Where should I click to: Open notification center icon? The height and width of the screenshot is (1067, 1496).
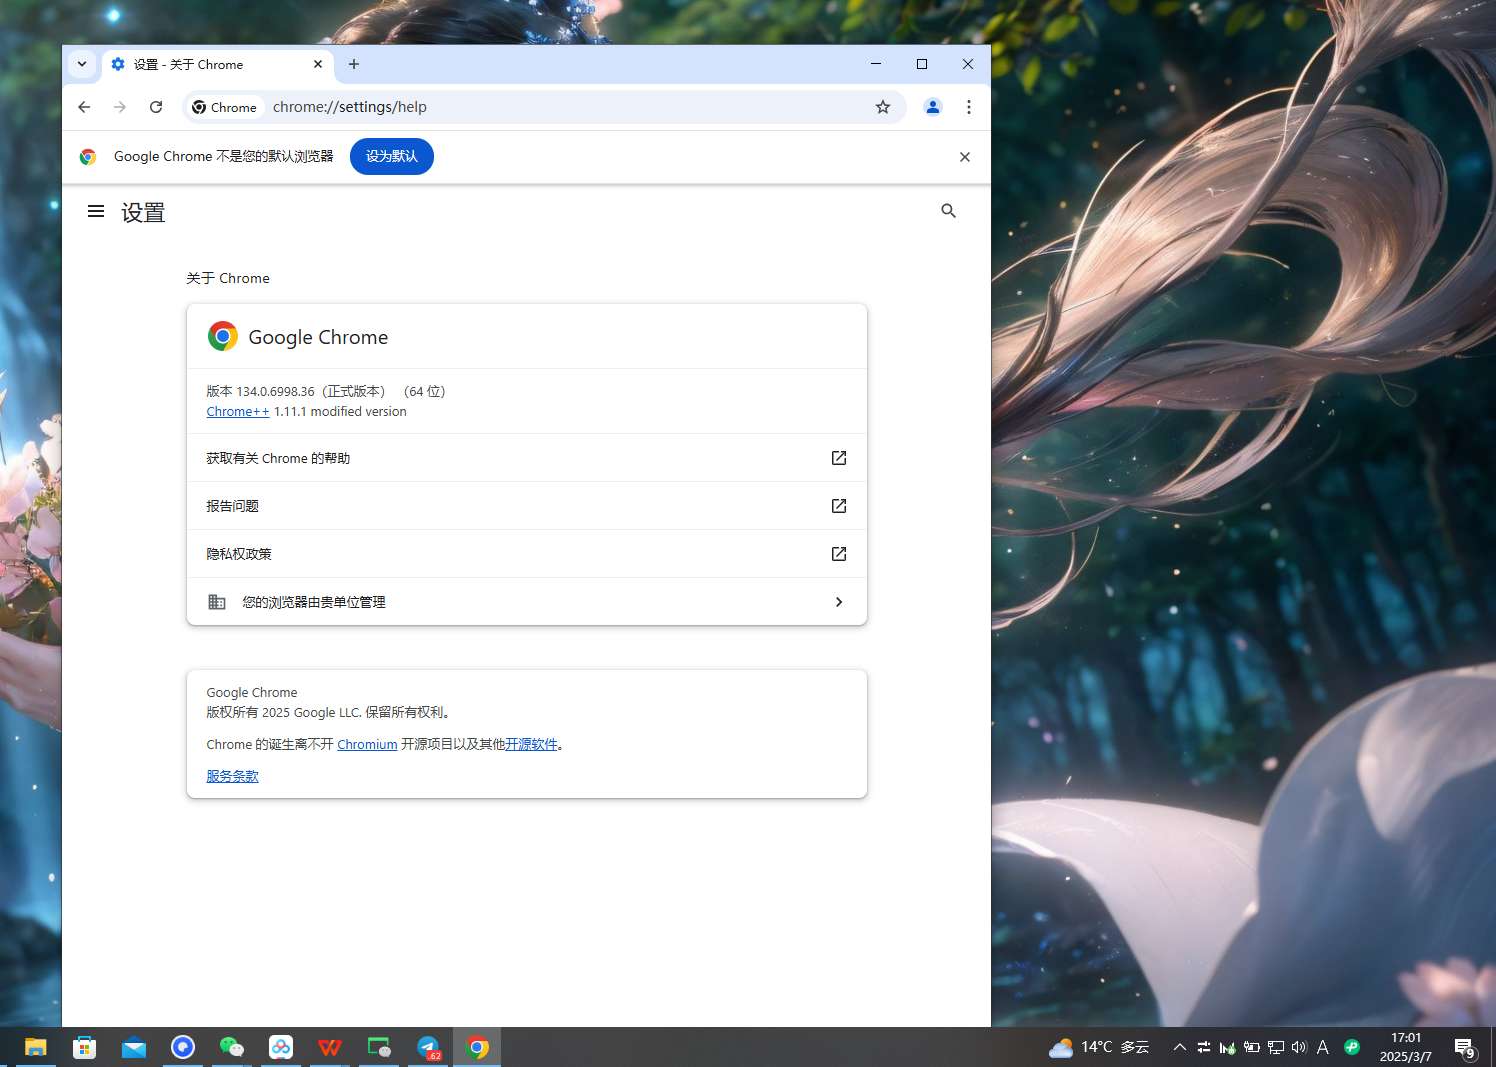pos(1465,1048)
